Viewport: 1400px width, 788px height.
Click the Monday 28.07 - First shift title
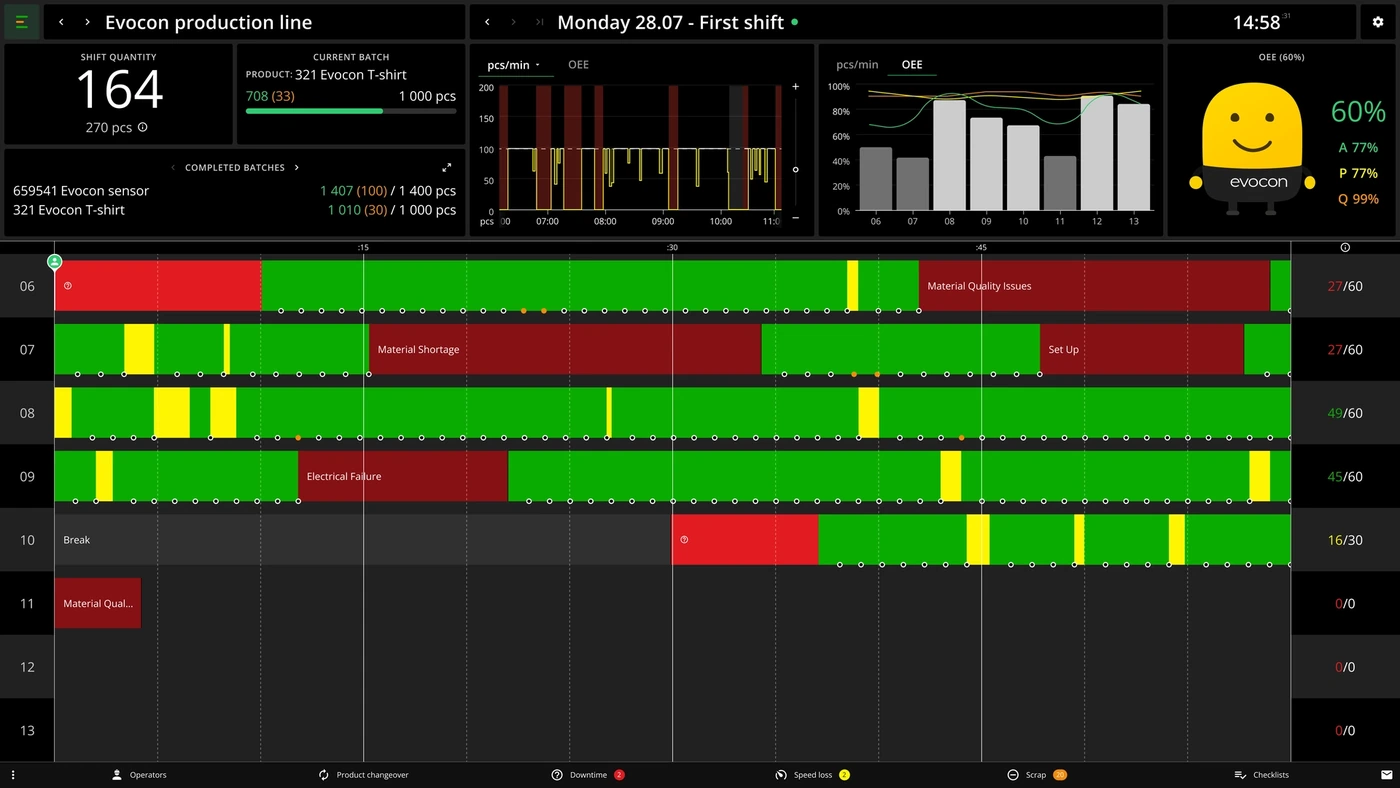point(671,22)
